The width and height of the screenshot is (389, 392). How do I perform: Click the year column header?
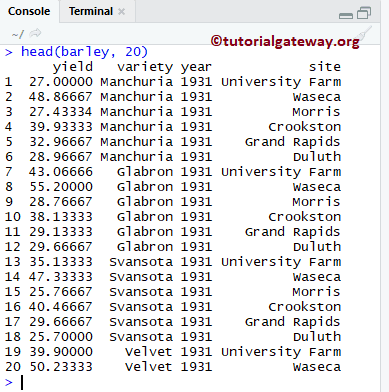tap(196, 67)
